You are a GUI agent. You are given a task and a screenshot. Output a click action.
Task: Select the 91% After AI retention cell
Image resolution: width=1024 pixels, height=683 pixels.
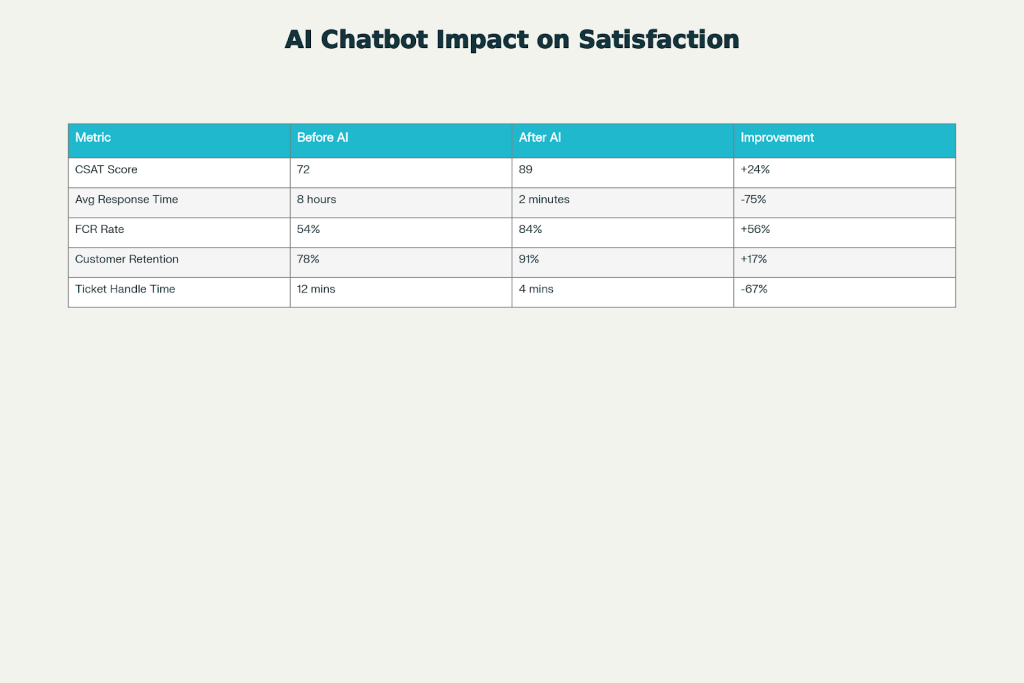530,260
